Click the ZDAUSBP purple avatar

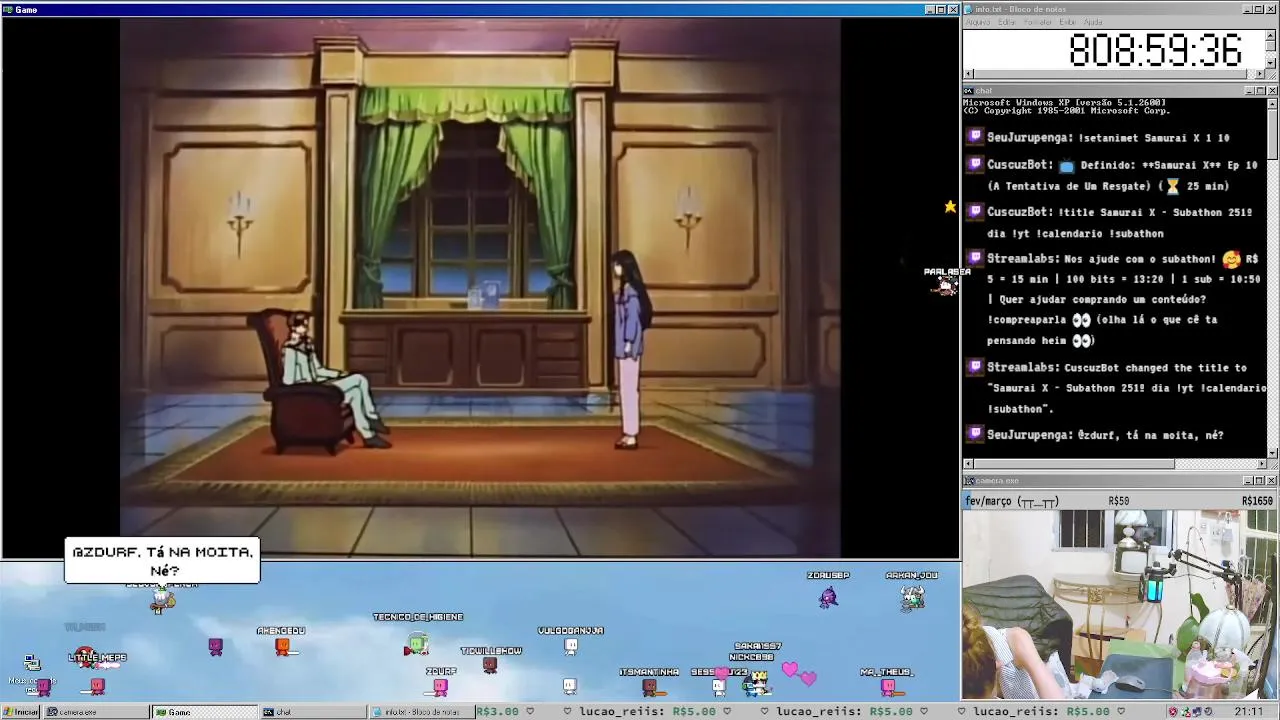[828, 597]
